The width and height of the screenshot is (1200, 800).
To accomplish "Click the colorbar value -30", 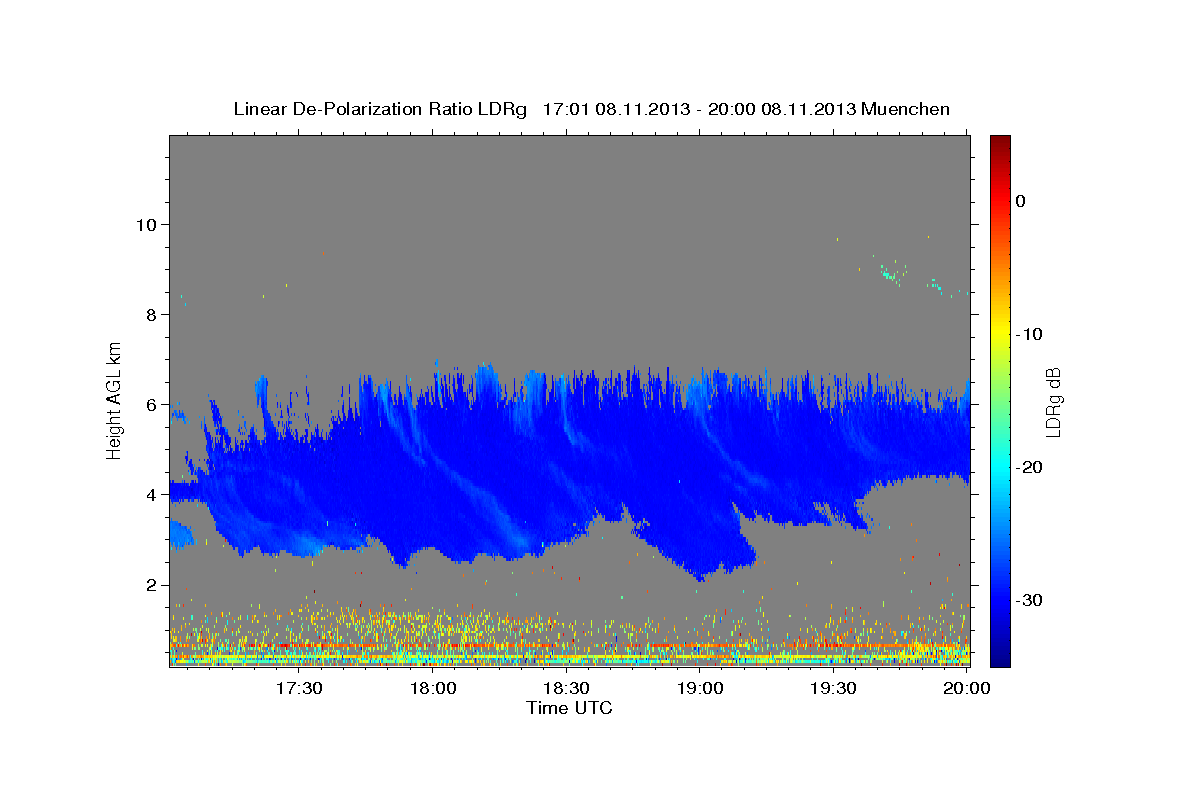I will [1029, 600].
